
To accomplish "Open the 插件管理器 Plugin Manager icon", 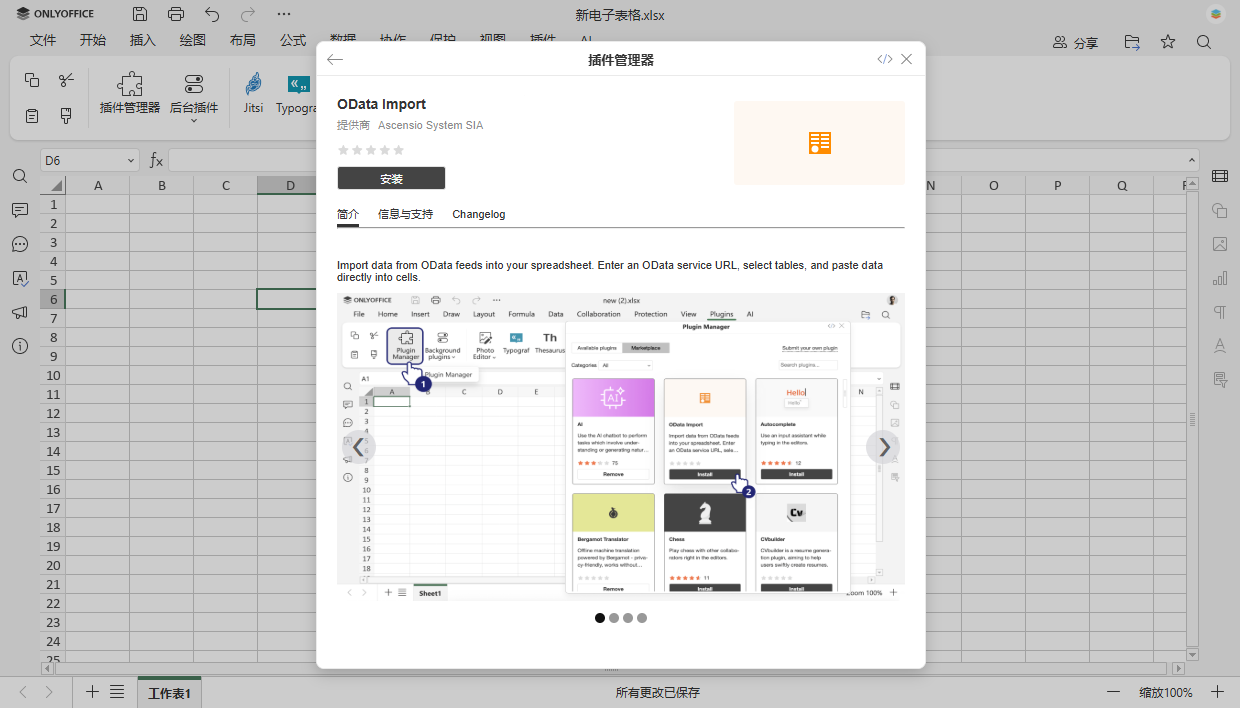I will point(128,95).
